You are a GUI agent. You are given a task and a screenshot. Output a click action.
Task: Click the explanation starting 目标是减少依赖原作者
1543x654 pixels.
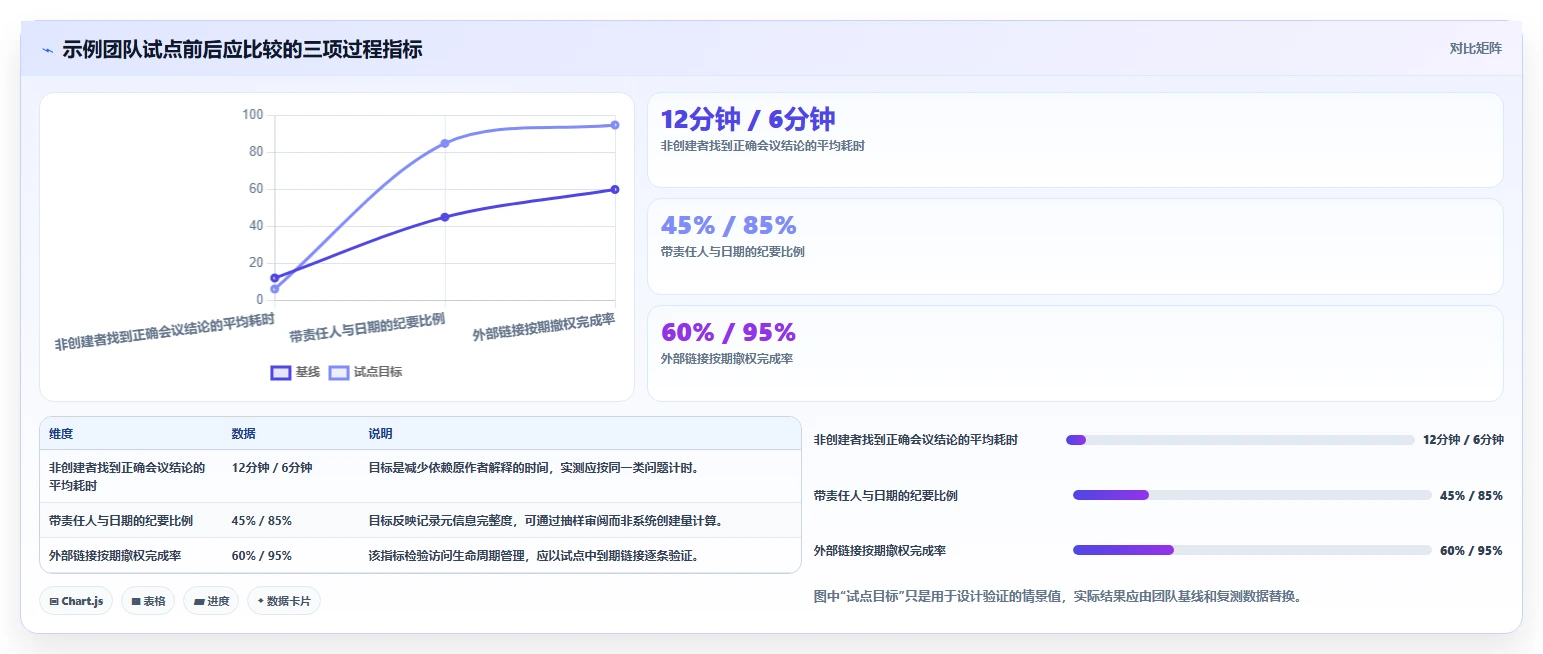[x=533, y=467]
